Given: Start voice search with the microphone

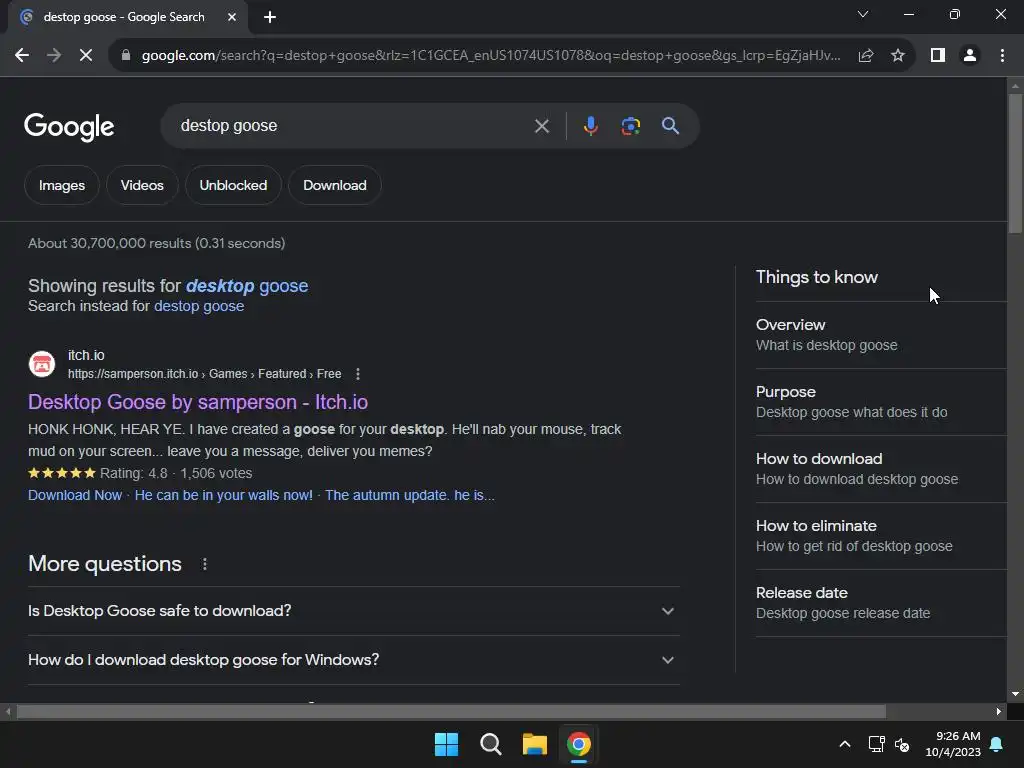Looking at the screenshot, I should [x=590, y=126].
